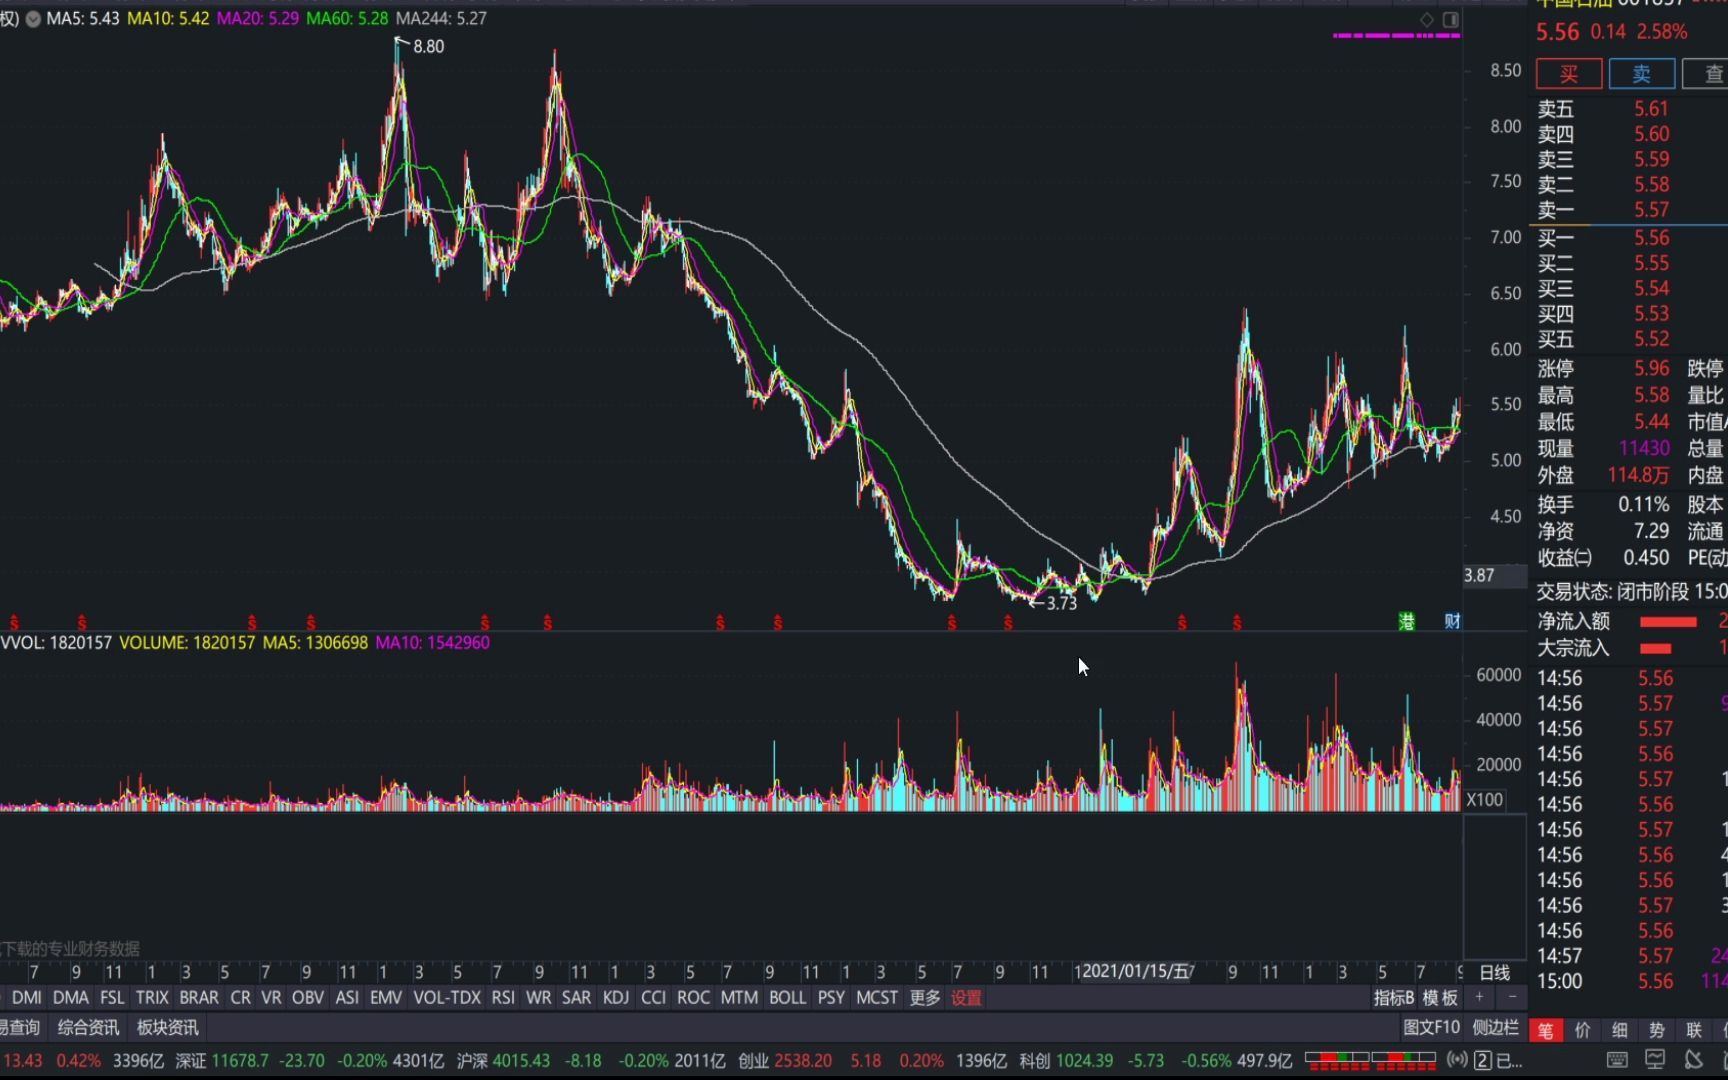Screen dimensions: 1728x1080
Task: Click the monitor chart icon in status bar
Action: tap(1655, 1060)
